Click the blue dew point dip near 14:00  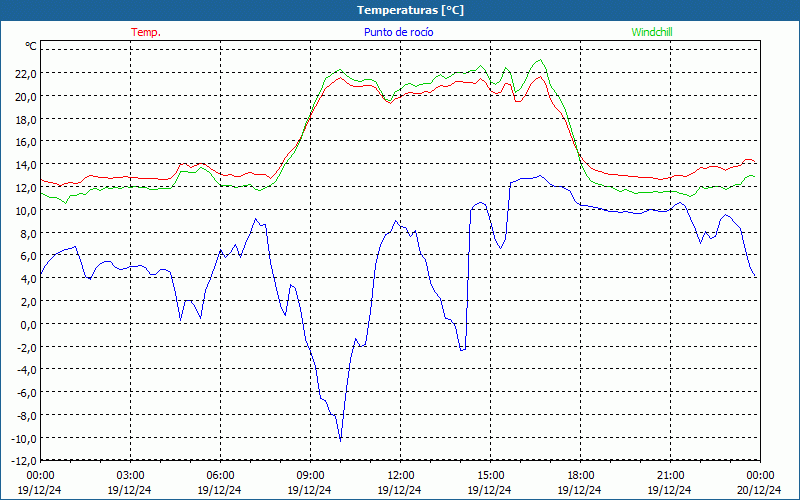[462, 350]
